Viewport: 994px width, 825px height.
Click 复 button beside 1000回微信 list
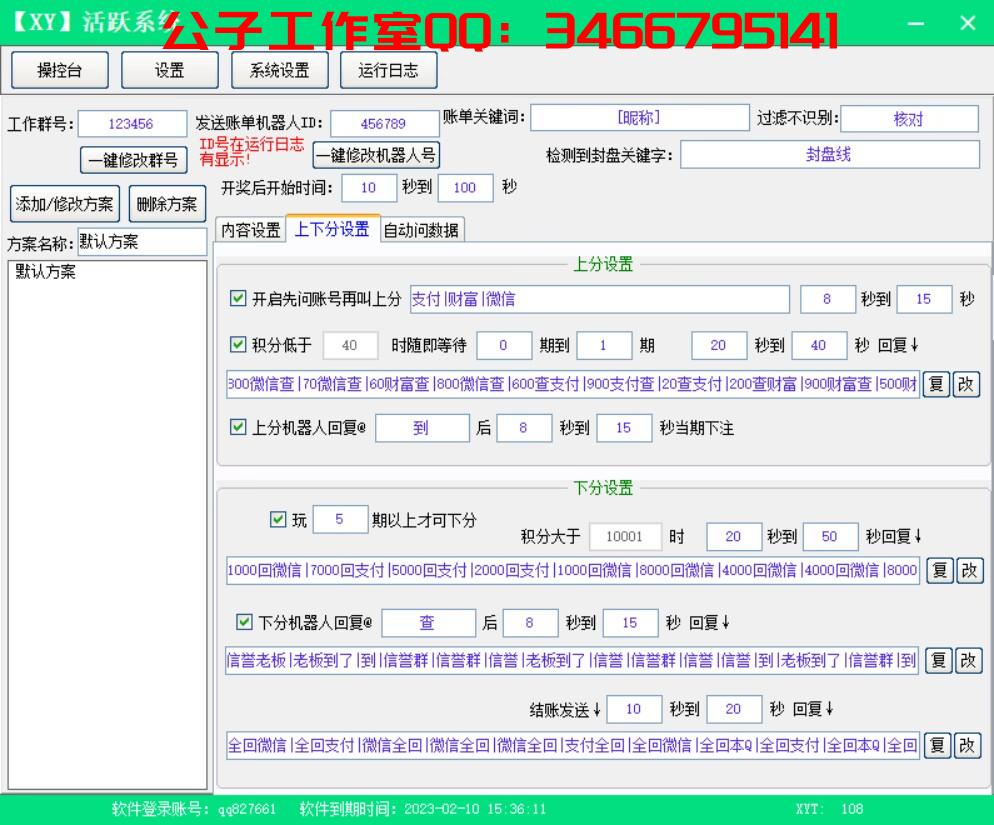point(939,570)
